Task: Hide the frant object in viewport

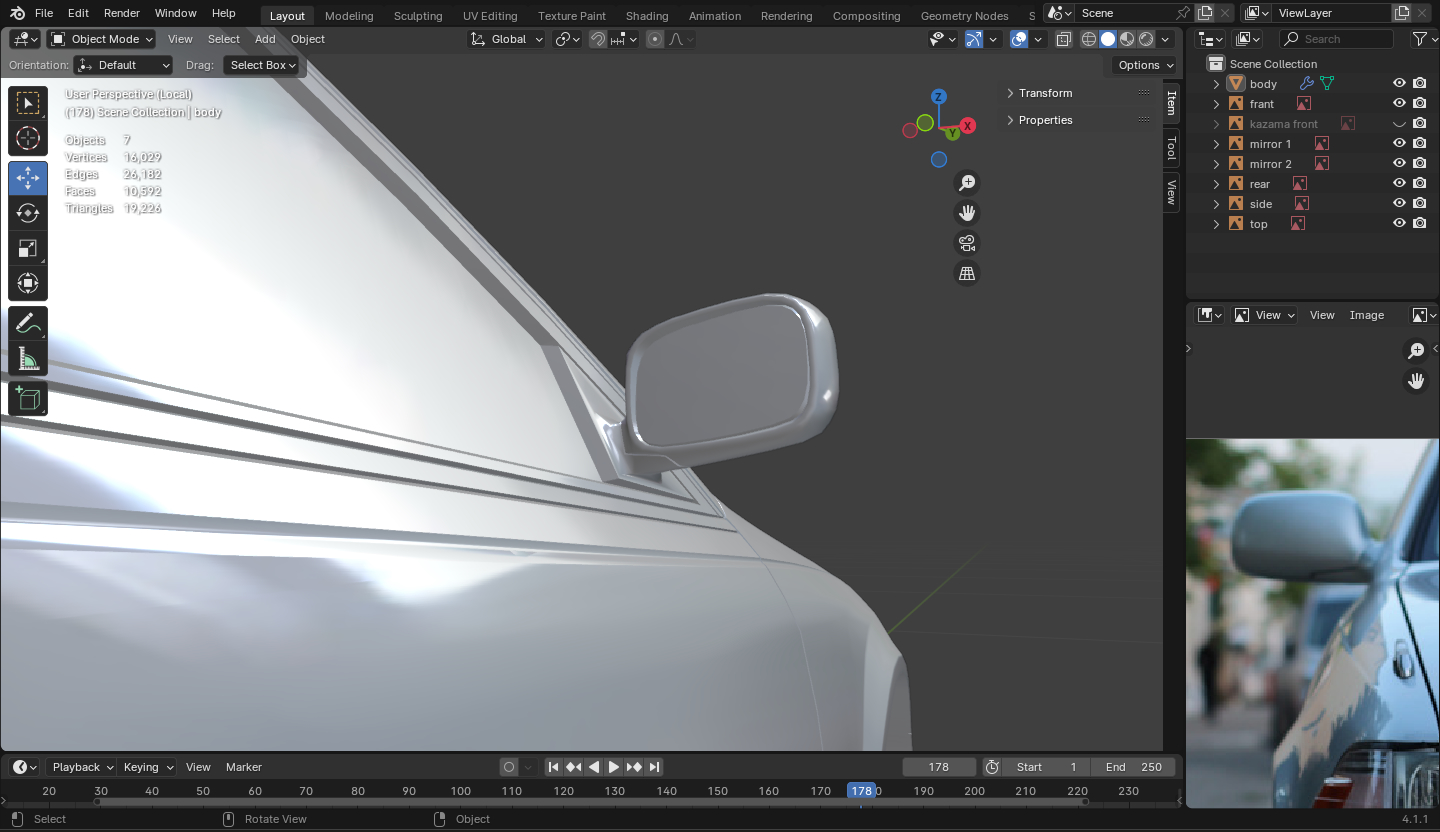Action: pyautogui.click(x=1399, y=104)
